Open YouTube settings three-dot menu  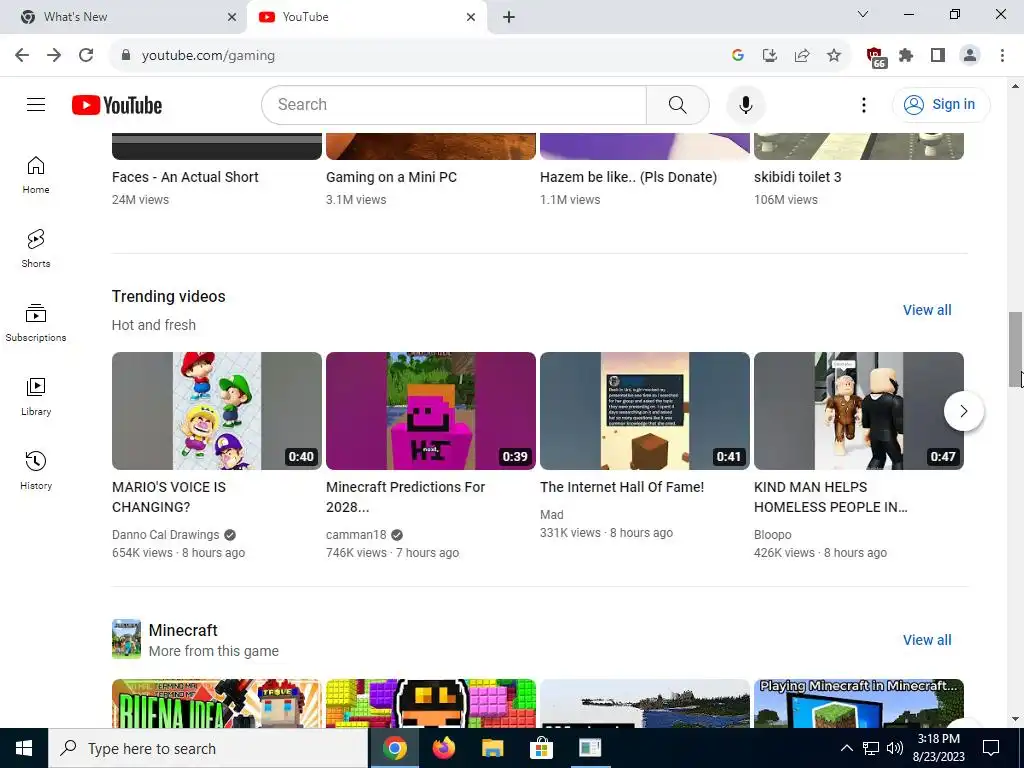[863, 104]
